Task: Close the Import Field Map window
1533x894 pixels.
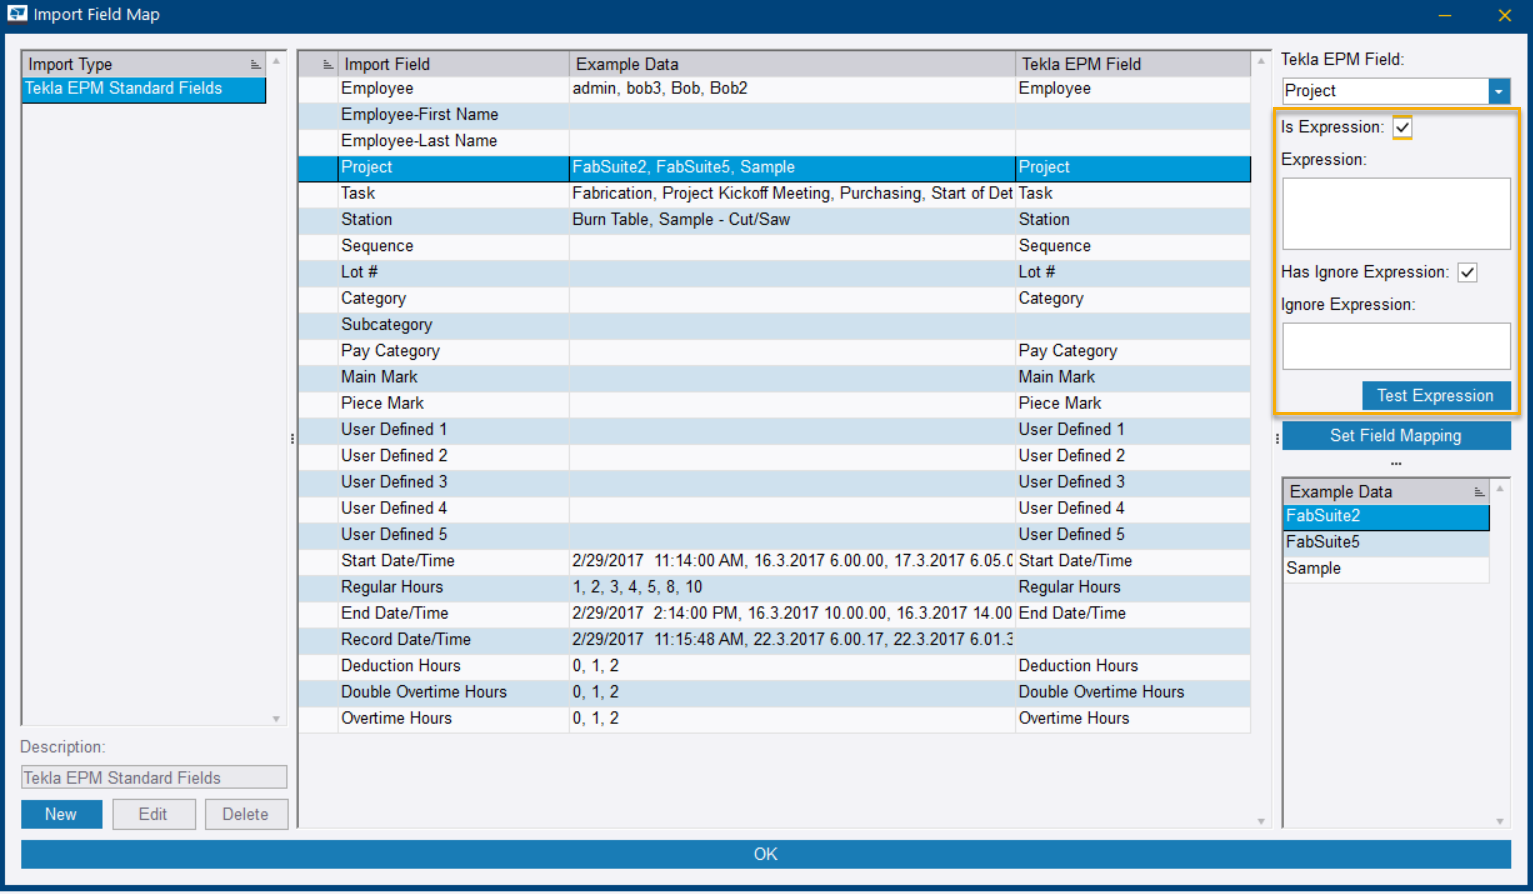Action: click(x=1504, y=15)
